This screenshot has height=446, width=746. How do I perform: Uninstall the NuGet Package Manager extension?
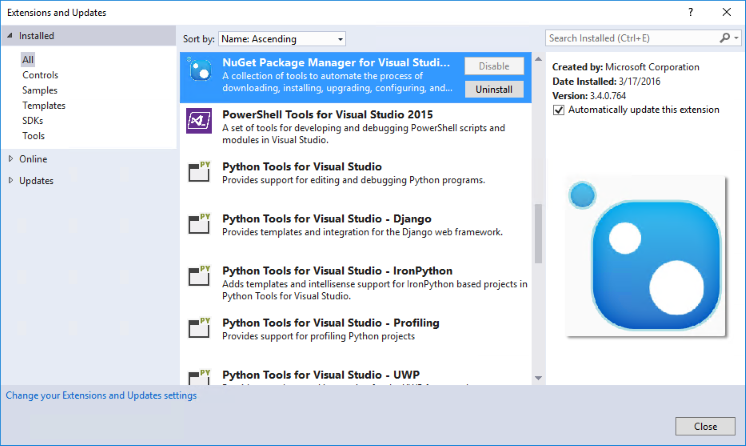coord(494,89)
